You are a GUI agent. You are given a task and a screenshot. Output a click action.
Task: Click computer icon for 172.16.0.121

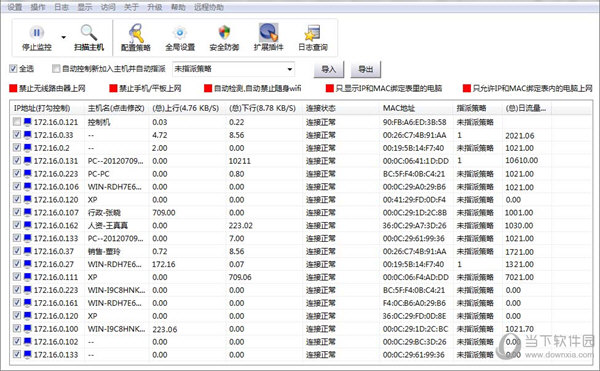(28, 122)
